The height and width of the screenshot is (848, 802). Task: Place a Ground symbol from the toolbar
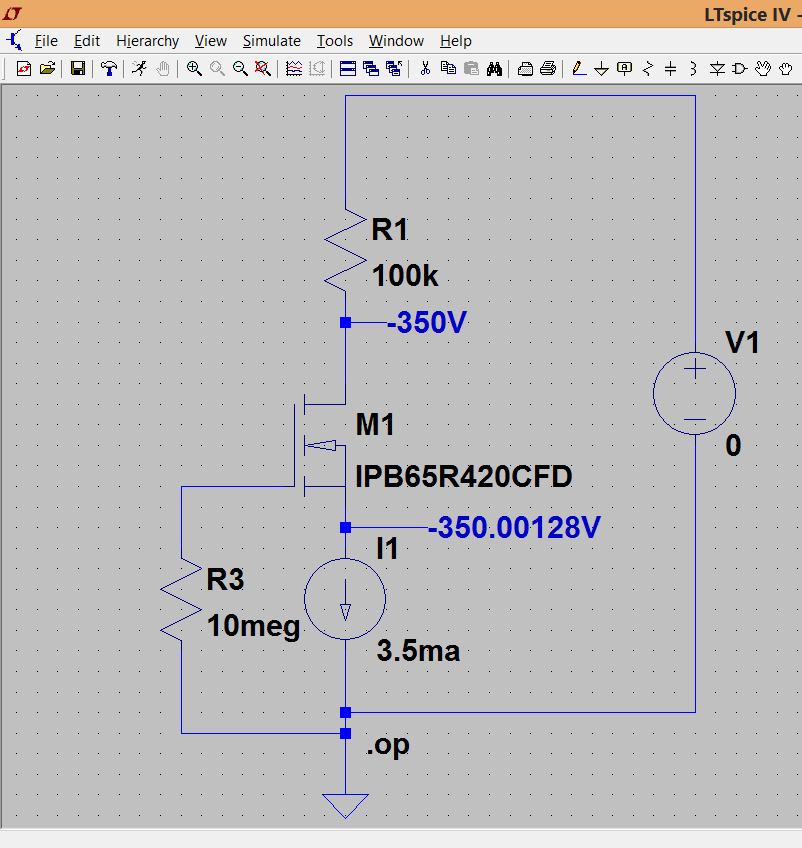601,69
